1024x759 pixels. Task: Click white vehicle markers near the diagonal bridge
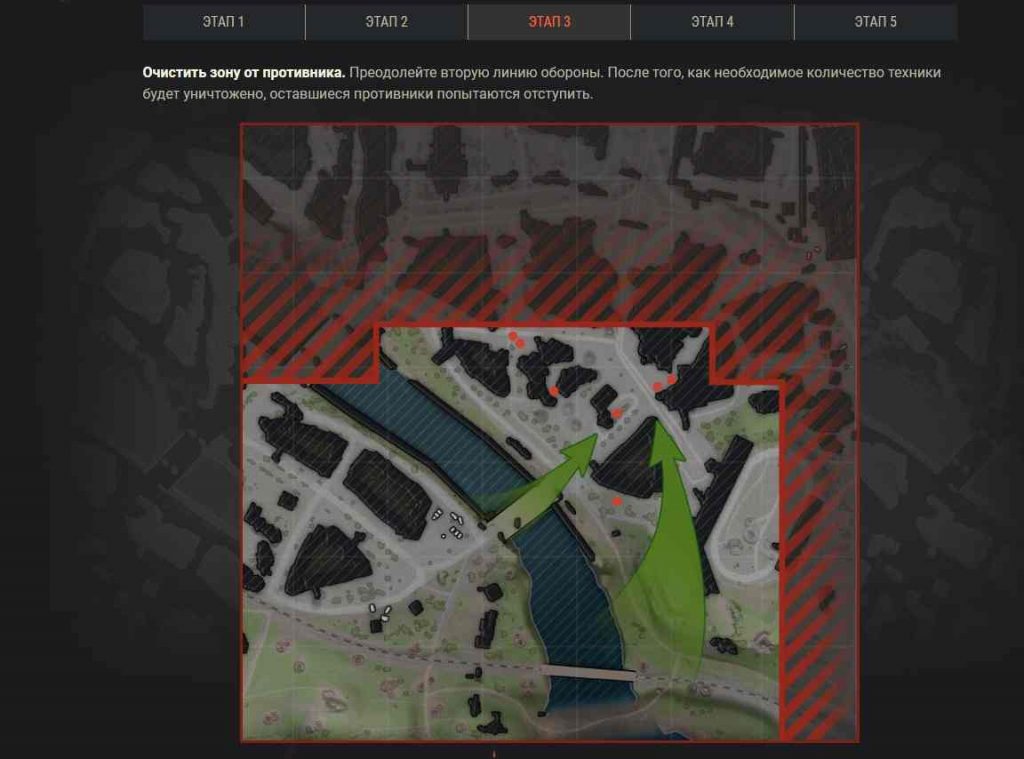point(453,524)
